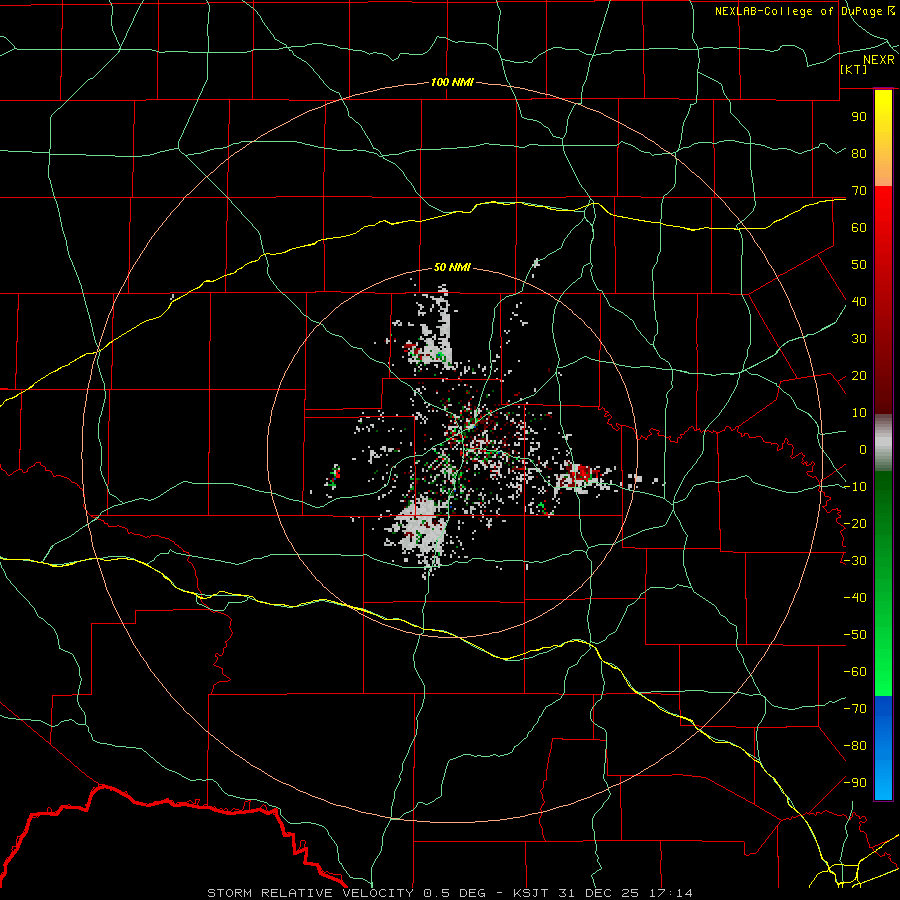The image size is (900, 900).
Task: Click the 10 value on the velocity scale
Action: (x=859, y=413)
